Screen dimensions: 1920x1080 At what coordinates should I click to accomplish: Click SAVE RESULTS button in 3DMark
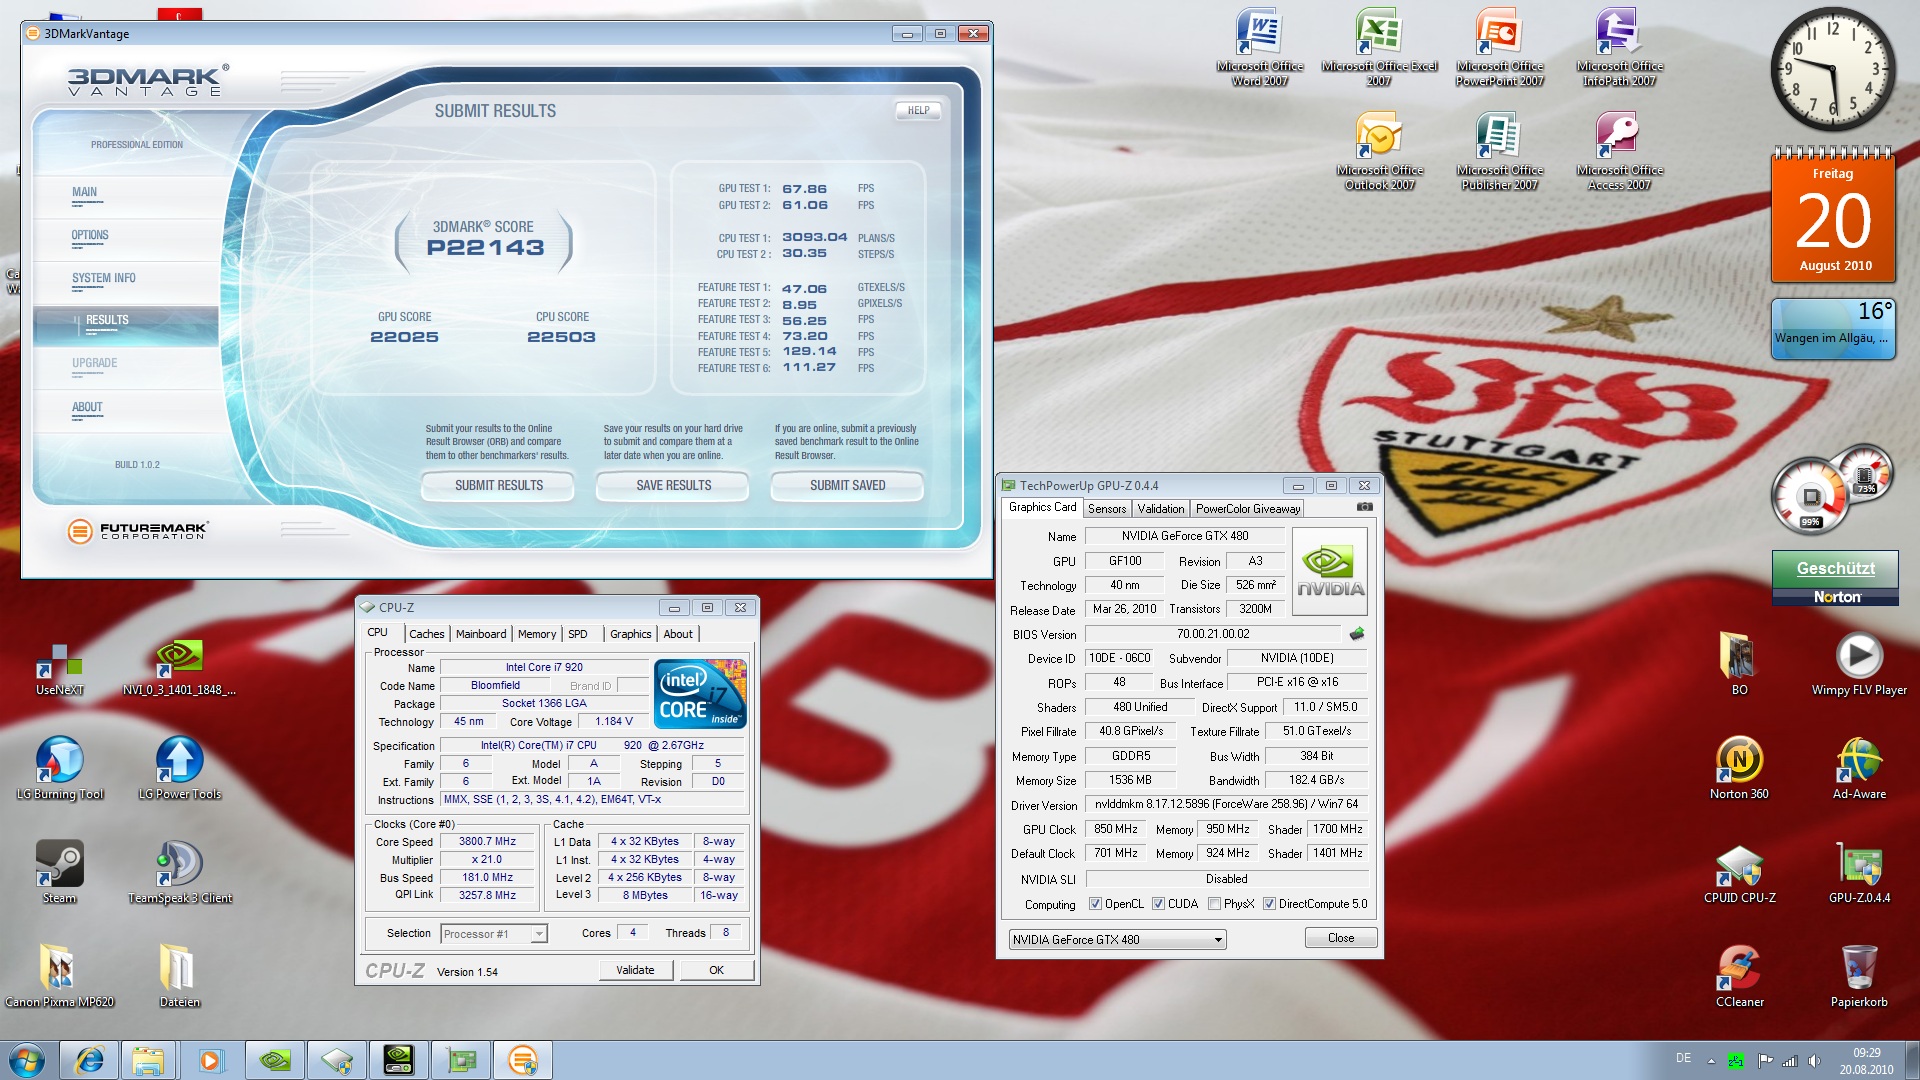click(673, 485)
